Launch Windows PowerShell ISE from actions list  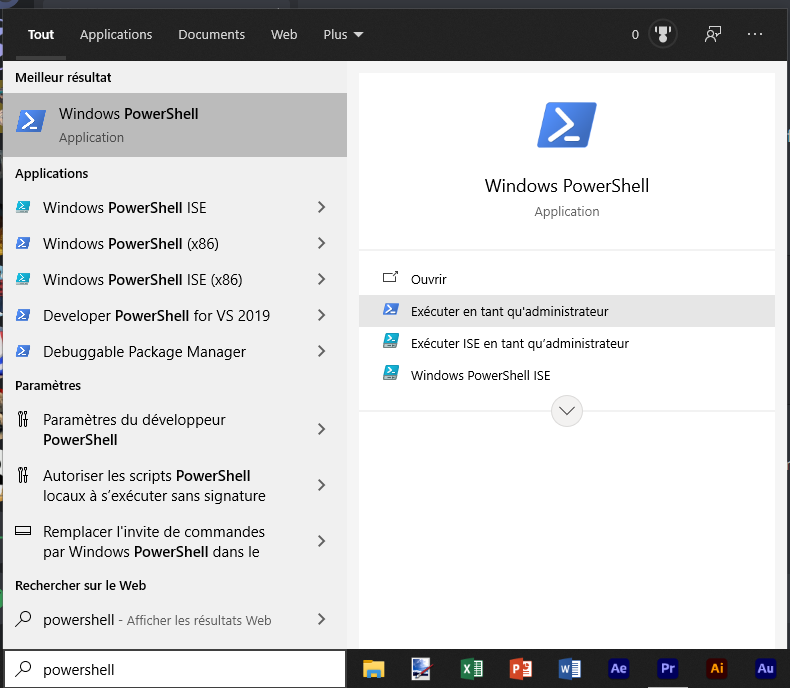(x=567, y=375)
